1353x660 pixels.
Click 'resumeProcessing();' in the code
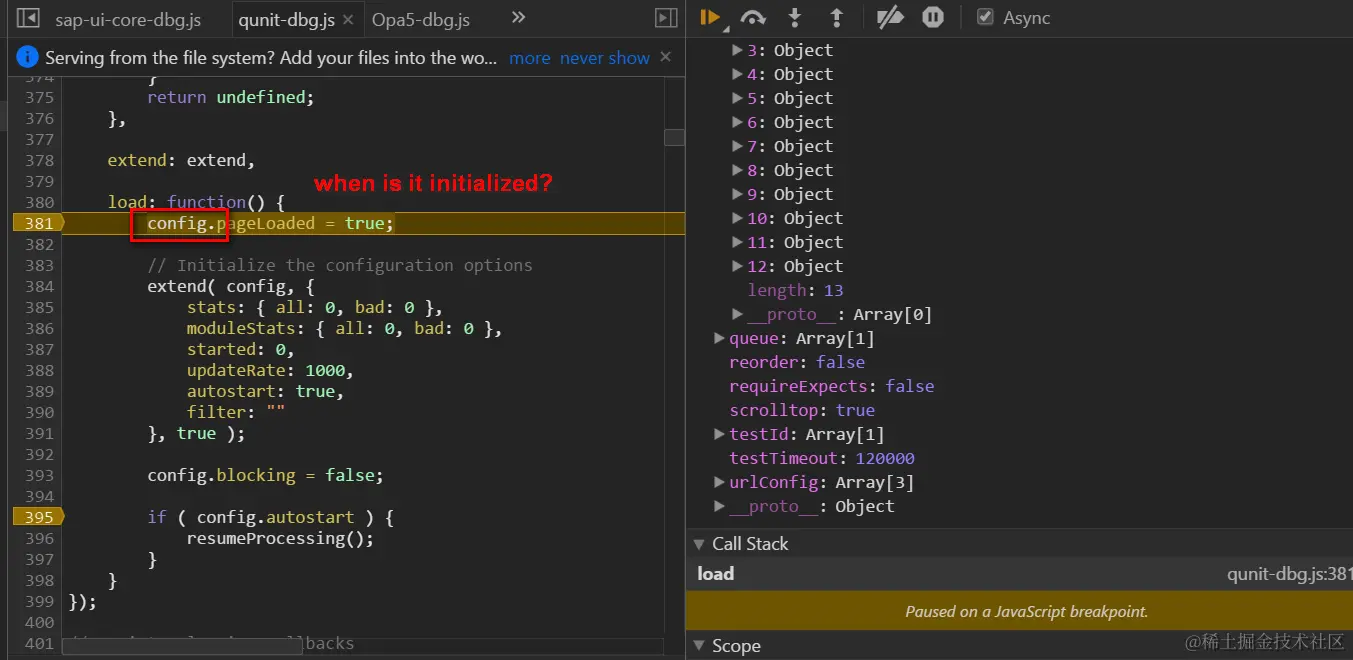pos(280,538)
